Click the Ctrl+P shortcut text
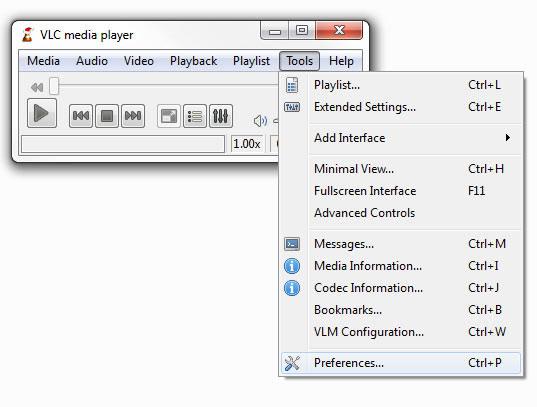537x407 pixels. click(x=485, y=362)
